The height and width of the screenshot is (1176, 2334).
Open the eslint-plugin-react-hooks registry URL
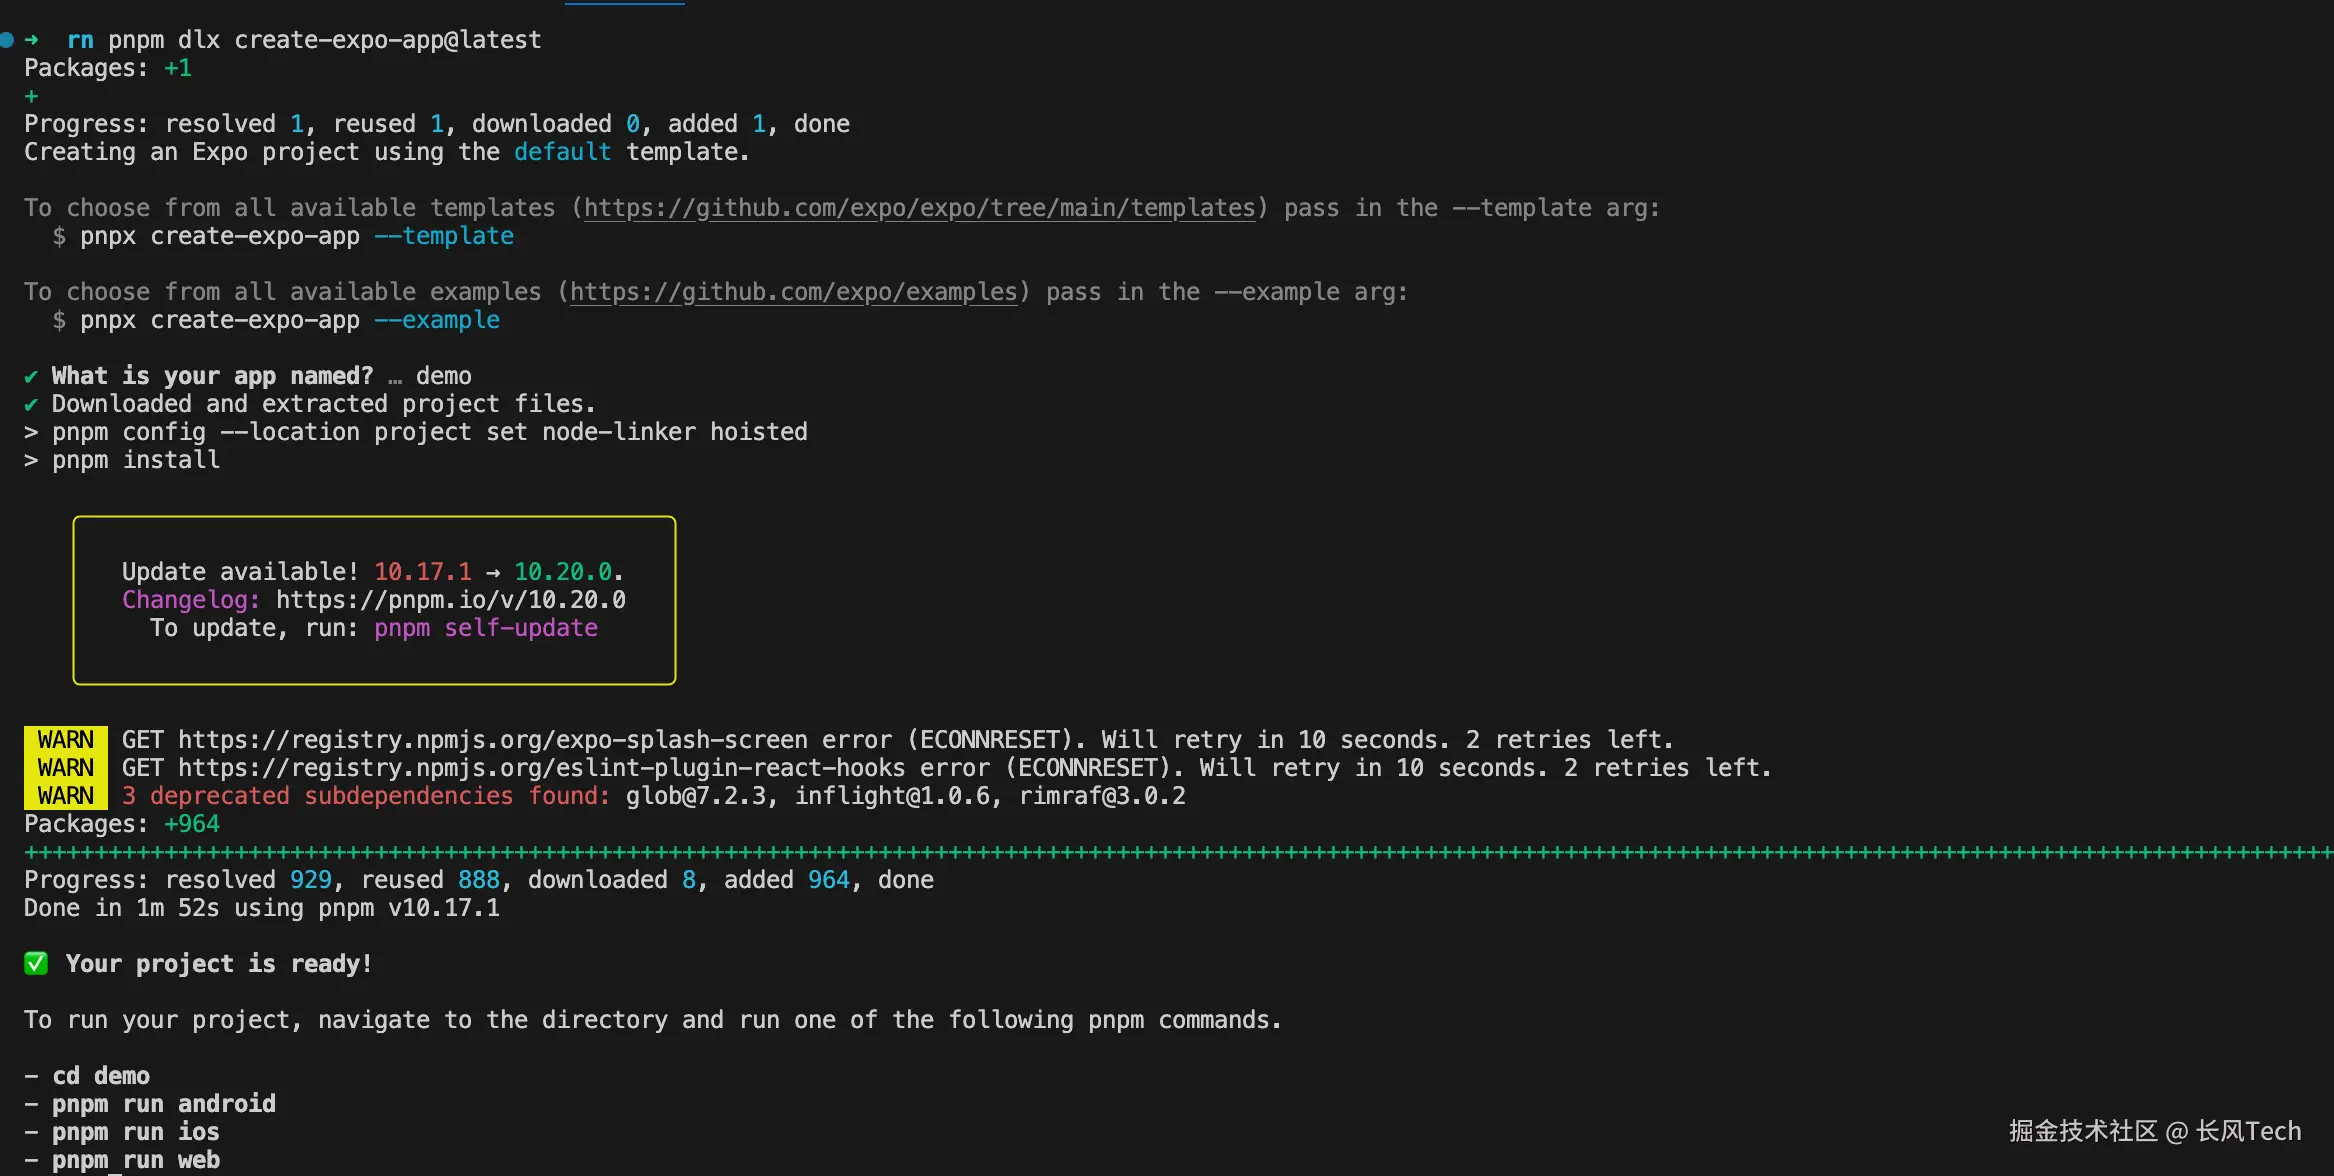(541, 768)
